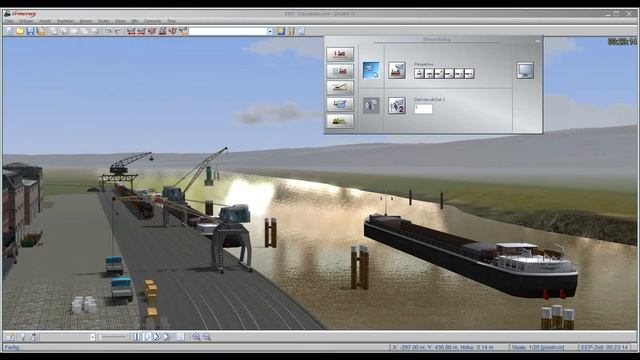Redo the action in the top toolbar
Viewport: 640px width, 360px height.
tap(118, 31)
